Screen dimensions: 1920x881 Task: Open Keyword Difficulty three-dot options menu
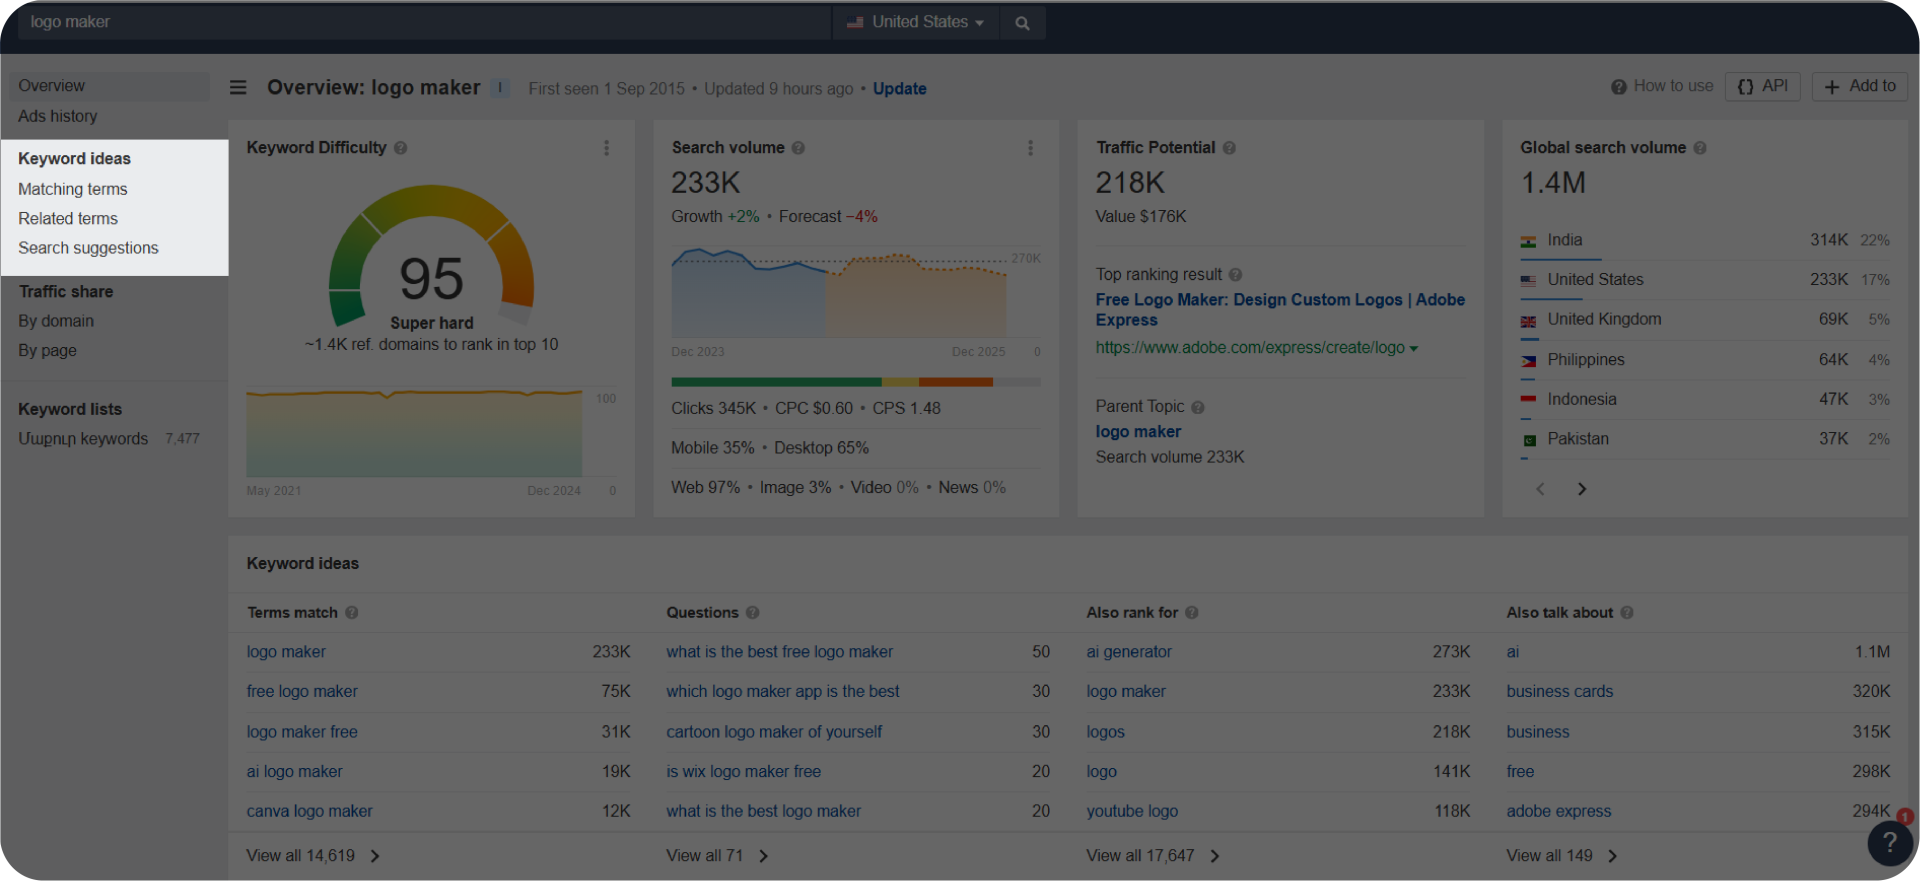tap(606, 148)
